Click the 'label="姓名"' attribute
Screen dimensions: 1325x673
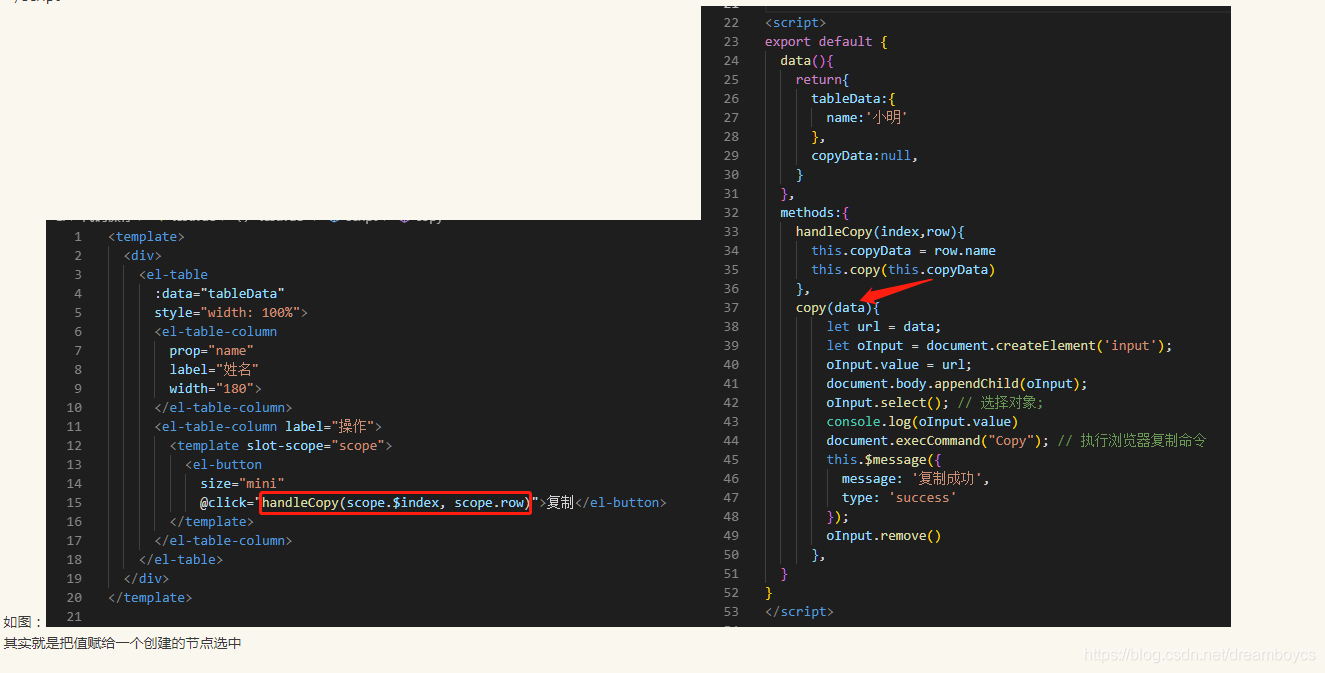coord(214,370)
